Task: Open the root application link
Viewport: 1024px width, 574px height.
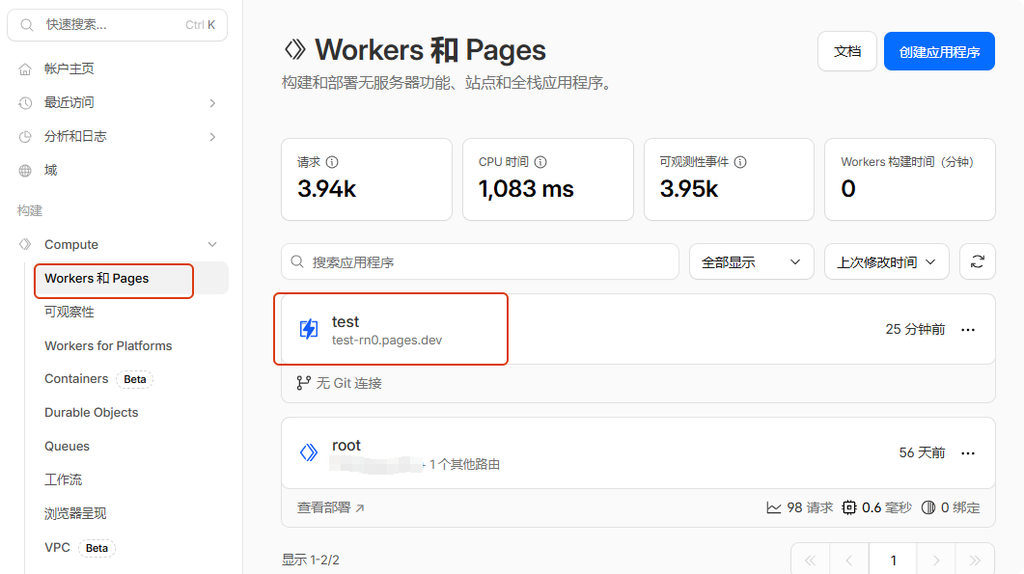Action: (346, 445)
